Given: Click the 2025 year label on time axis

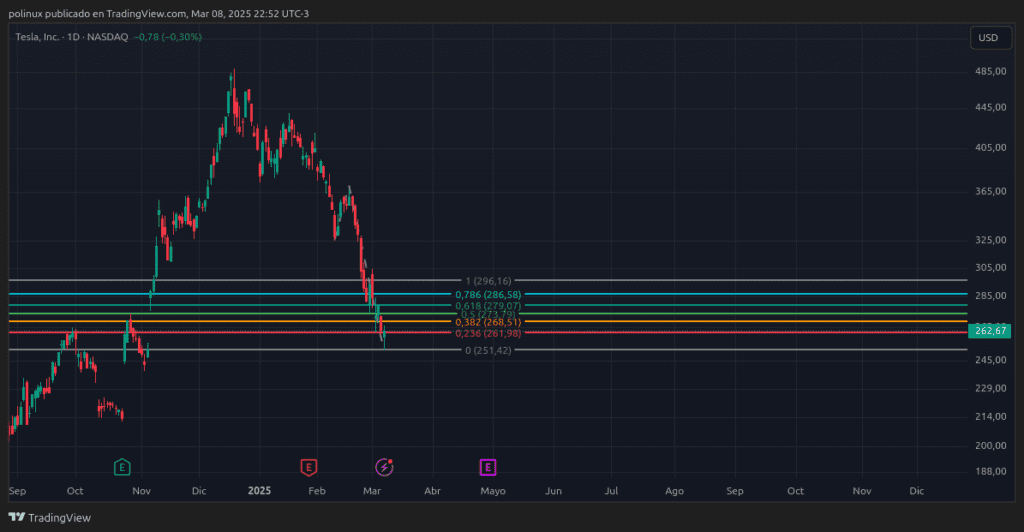Looking at the screenshot, I should coord(259,491).
